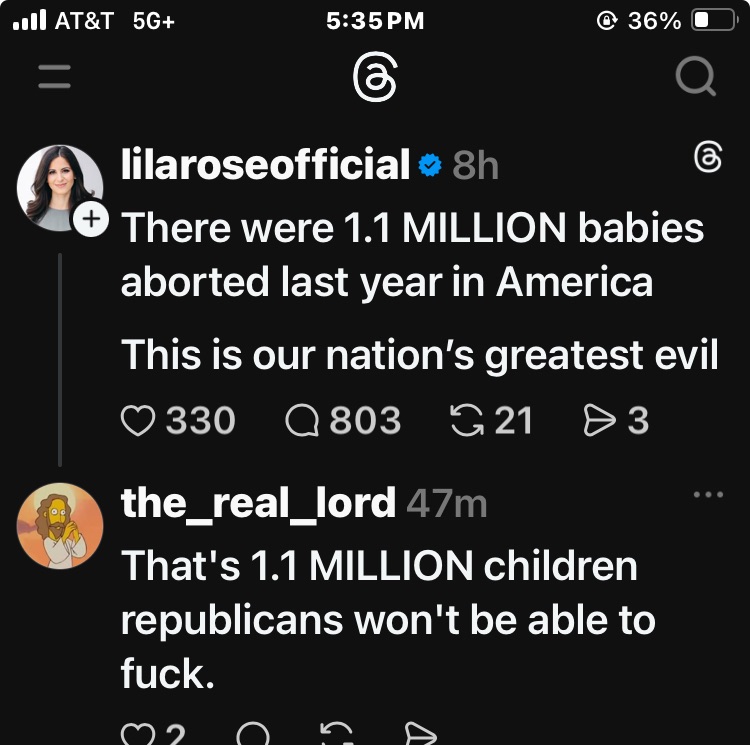Open the_real_lord's profile by username

[258, 503]
